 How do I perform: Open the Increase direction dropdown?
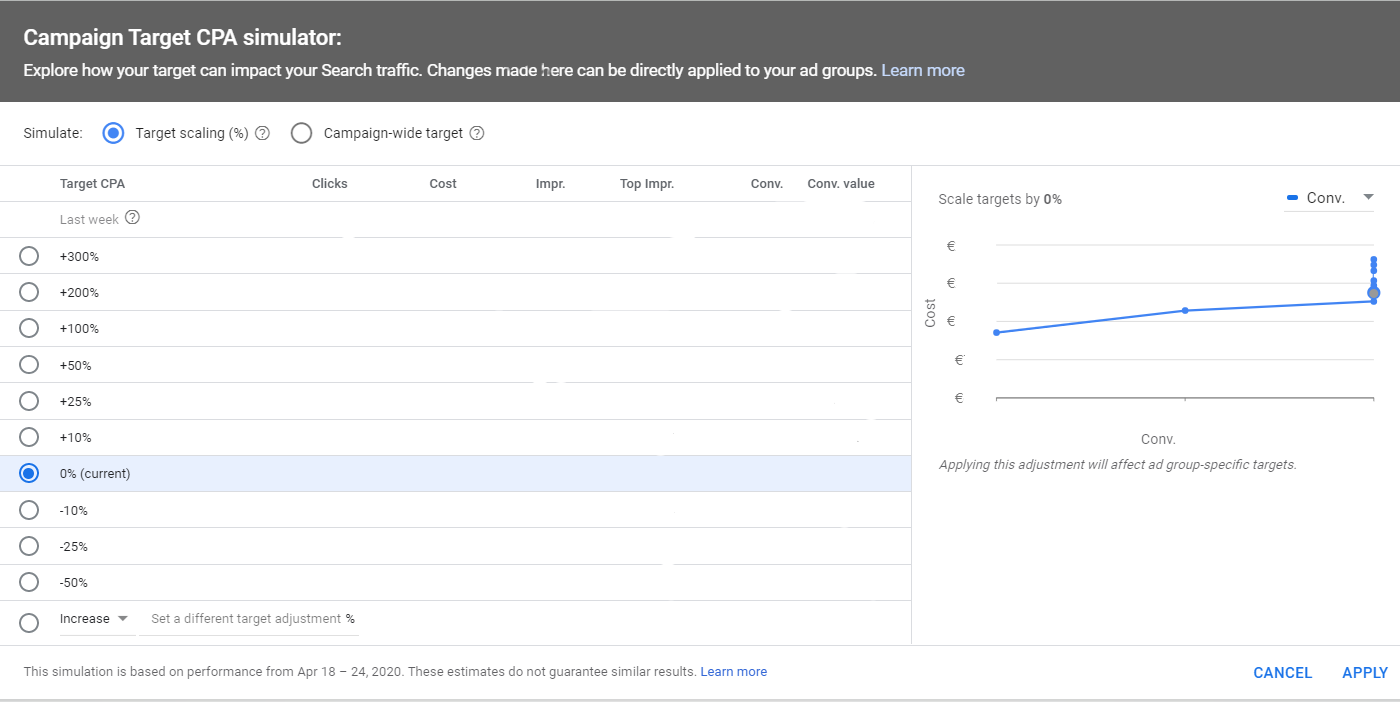[95, 619]
